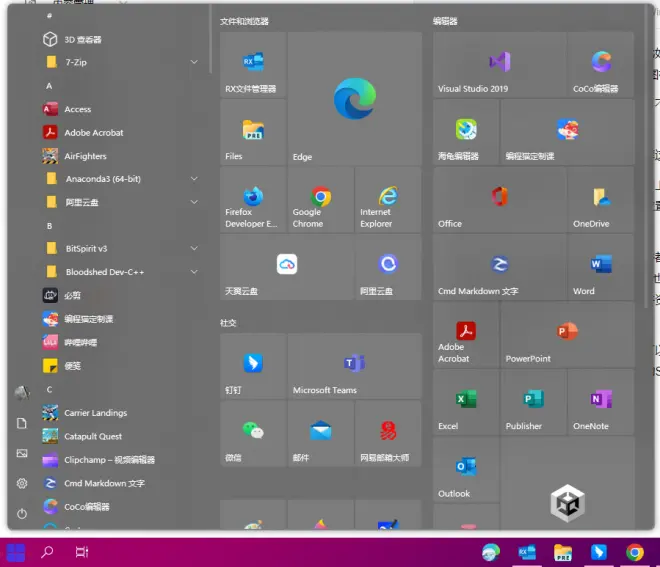
Task: Click the Windows Start button on taskbar
Action: tap(16, 552)
